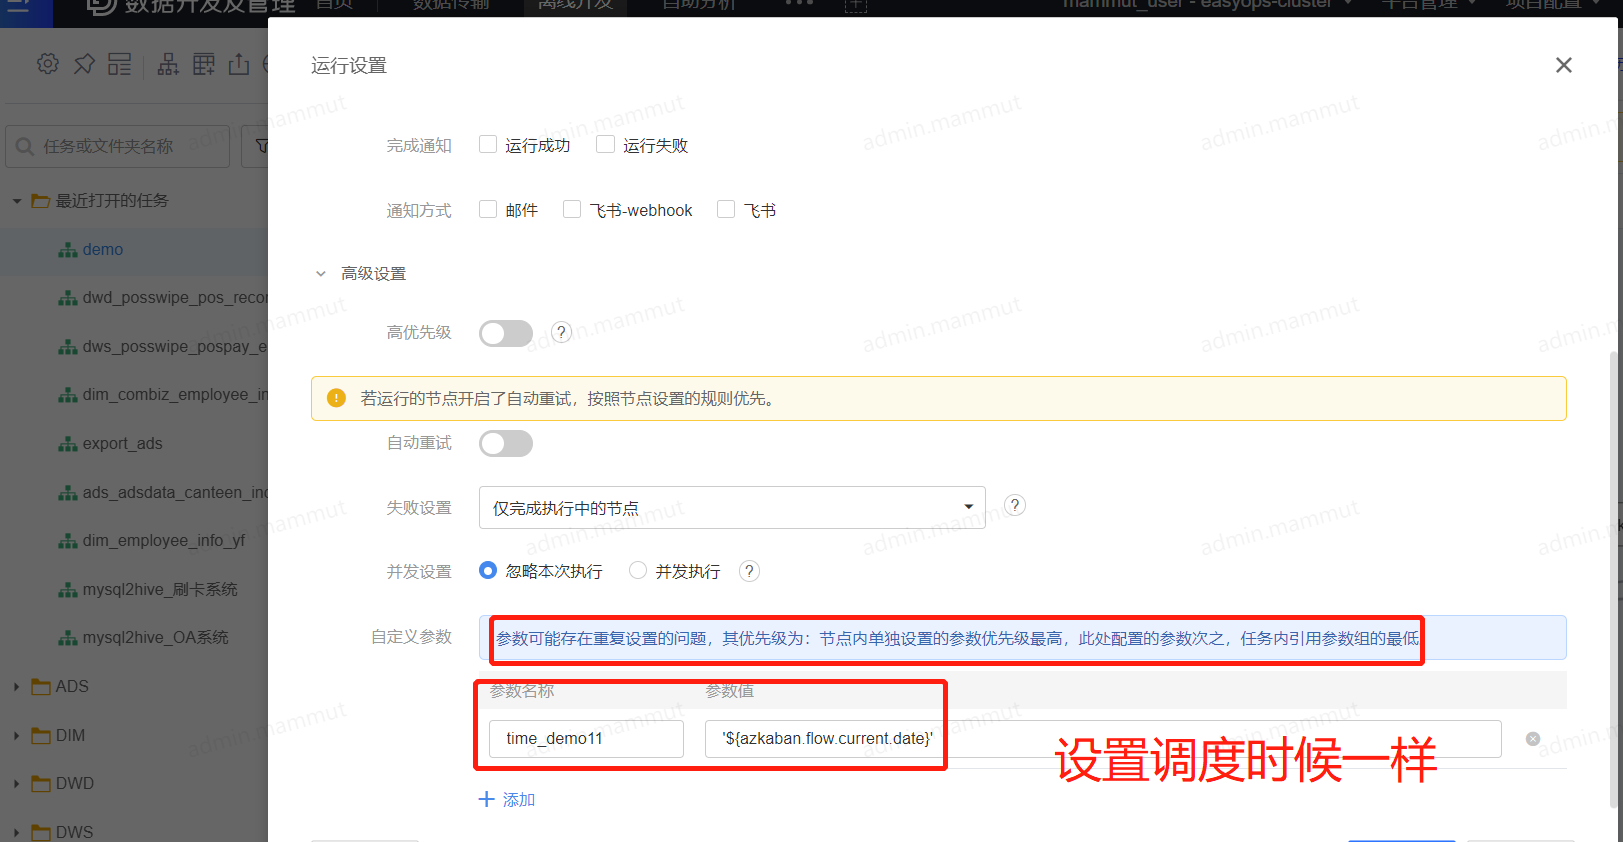Collapse the 高级设置 section

tap(321, 273)
